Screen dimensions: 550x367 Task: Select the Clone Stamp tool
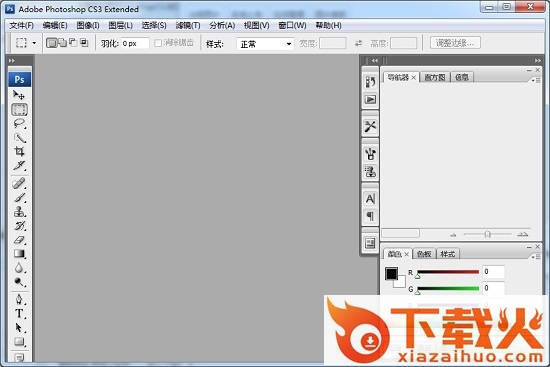19,211
